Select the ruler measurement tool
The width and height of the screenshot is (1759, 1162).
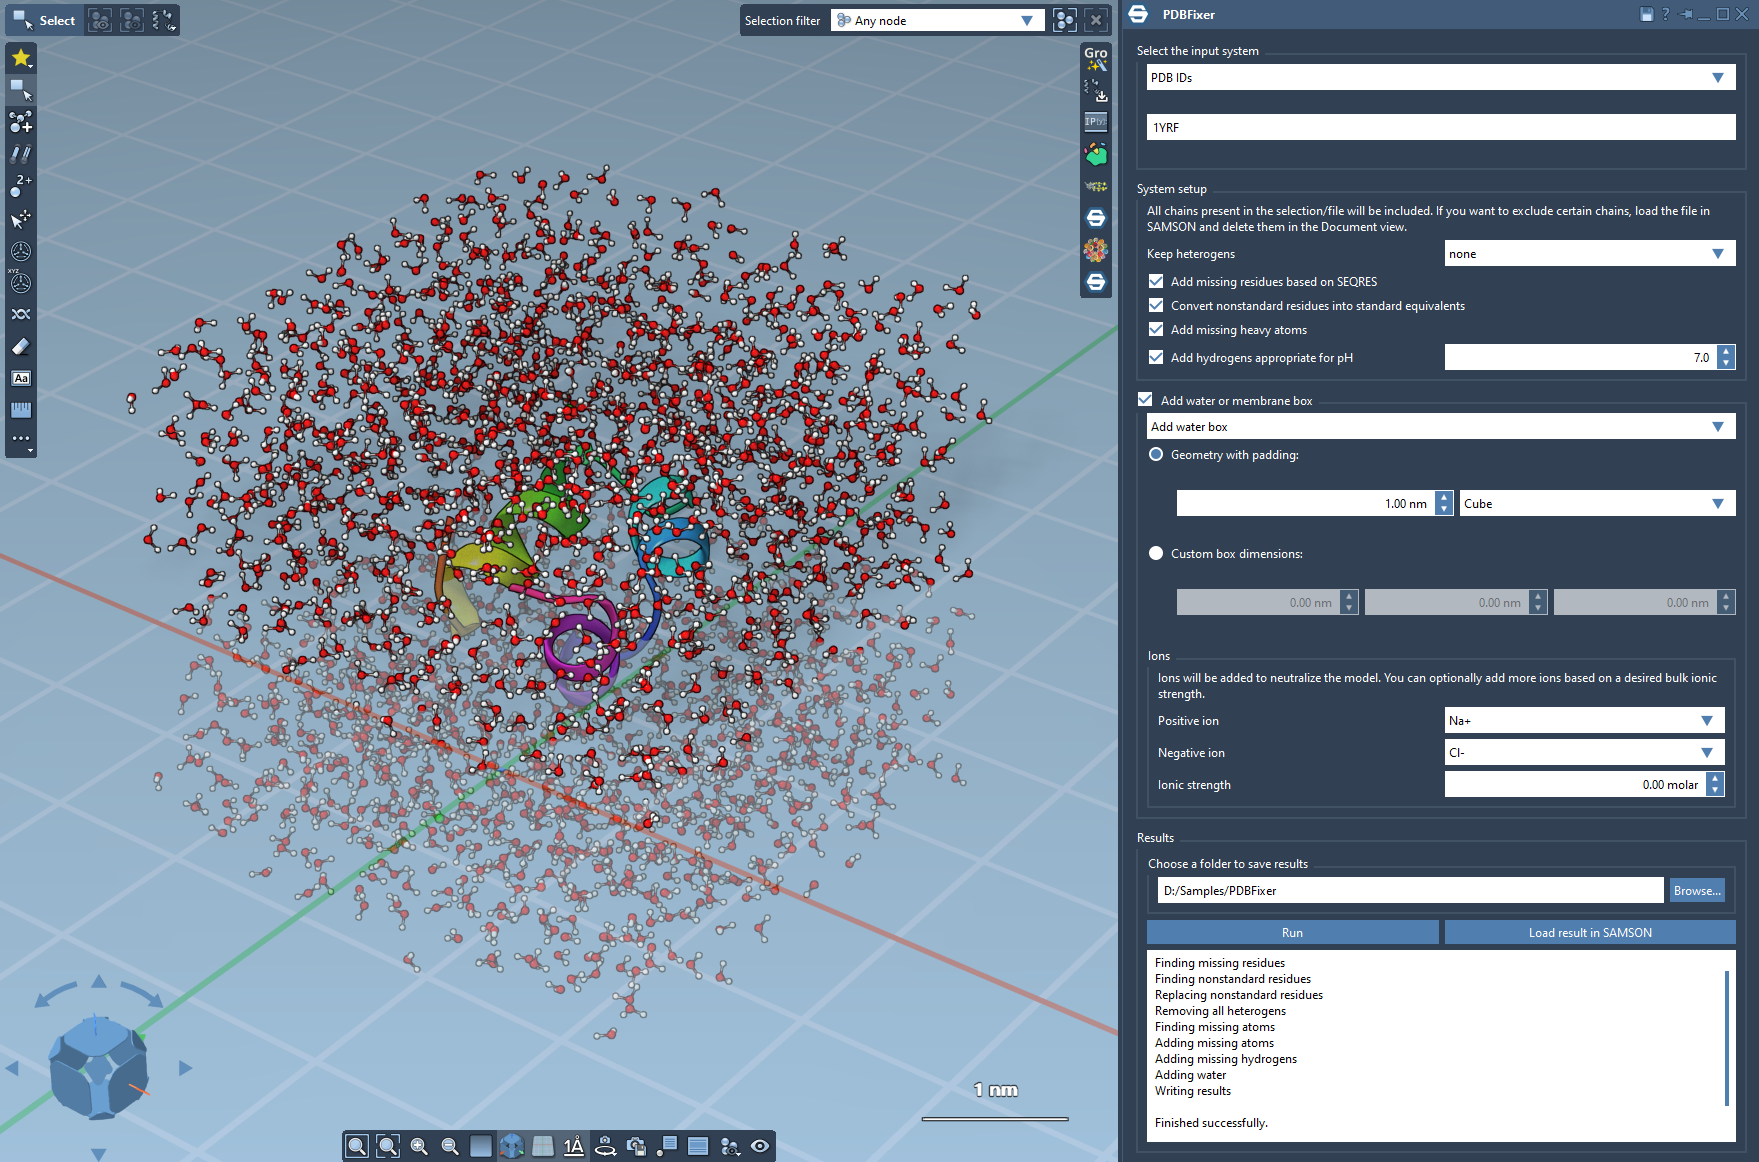tap(21, 410)
